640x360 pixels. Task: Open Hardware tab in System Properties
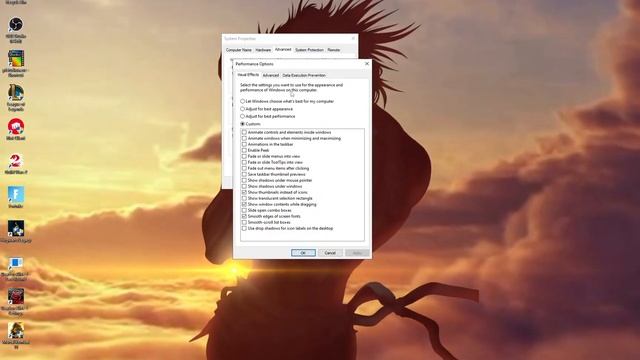point(263,50)
